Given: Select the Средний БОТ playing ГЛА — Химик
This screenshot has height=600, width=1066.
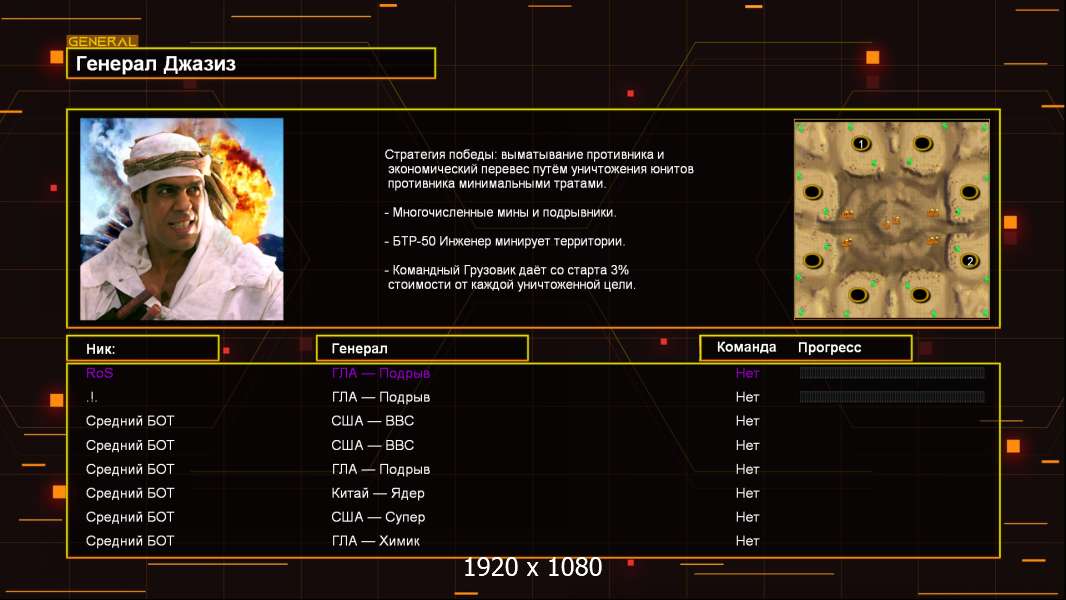Looking at the screenshot, I should (x=130, y=541).
